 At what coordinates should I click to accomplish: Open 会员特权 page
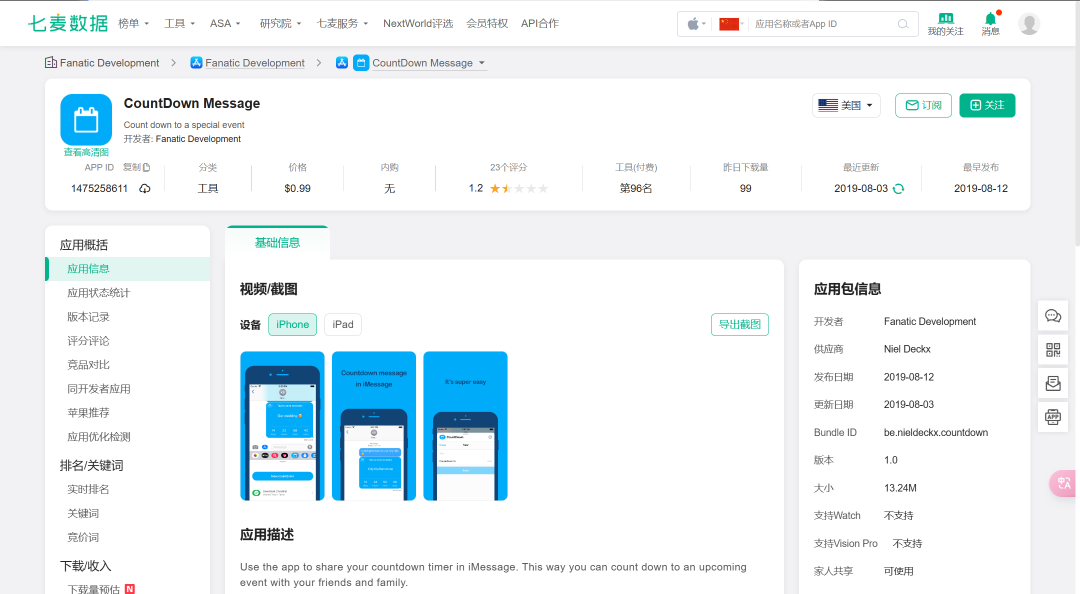[x=487, y=23]
